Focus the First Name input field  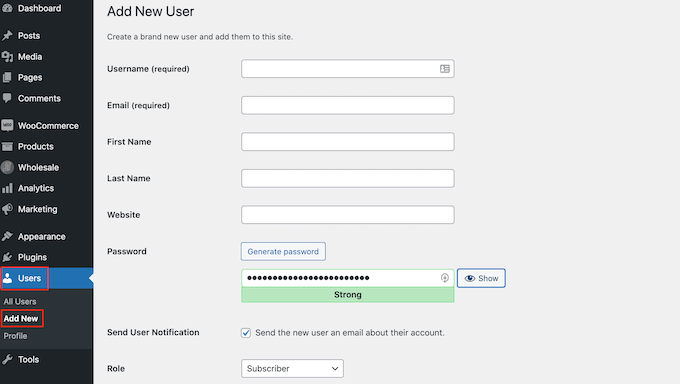[x=348, y=141]
